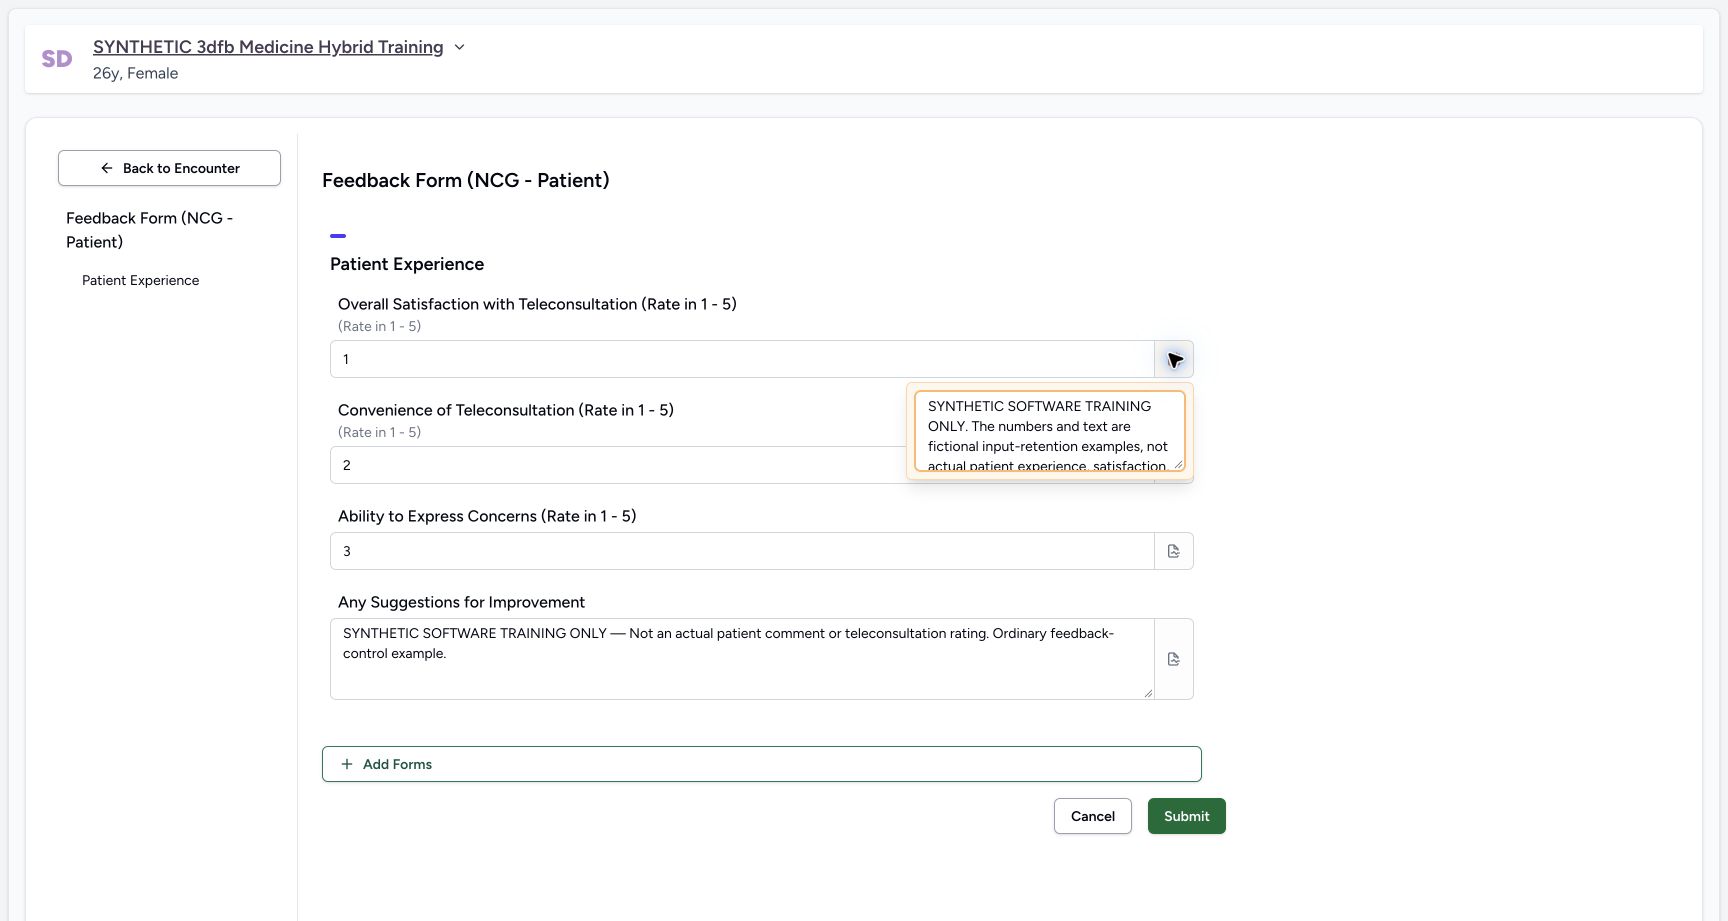Cancel the feedback form
This screenshot has width=1728, height=921.
pos(1092,816)
